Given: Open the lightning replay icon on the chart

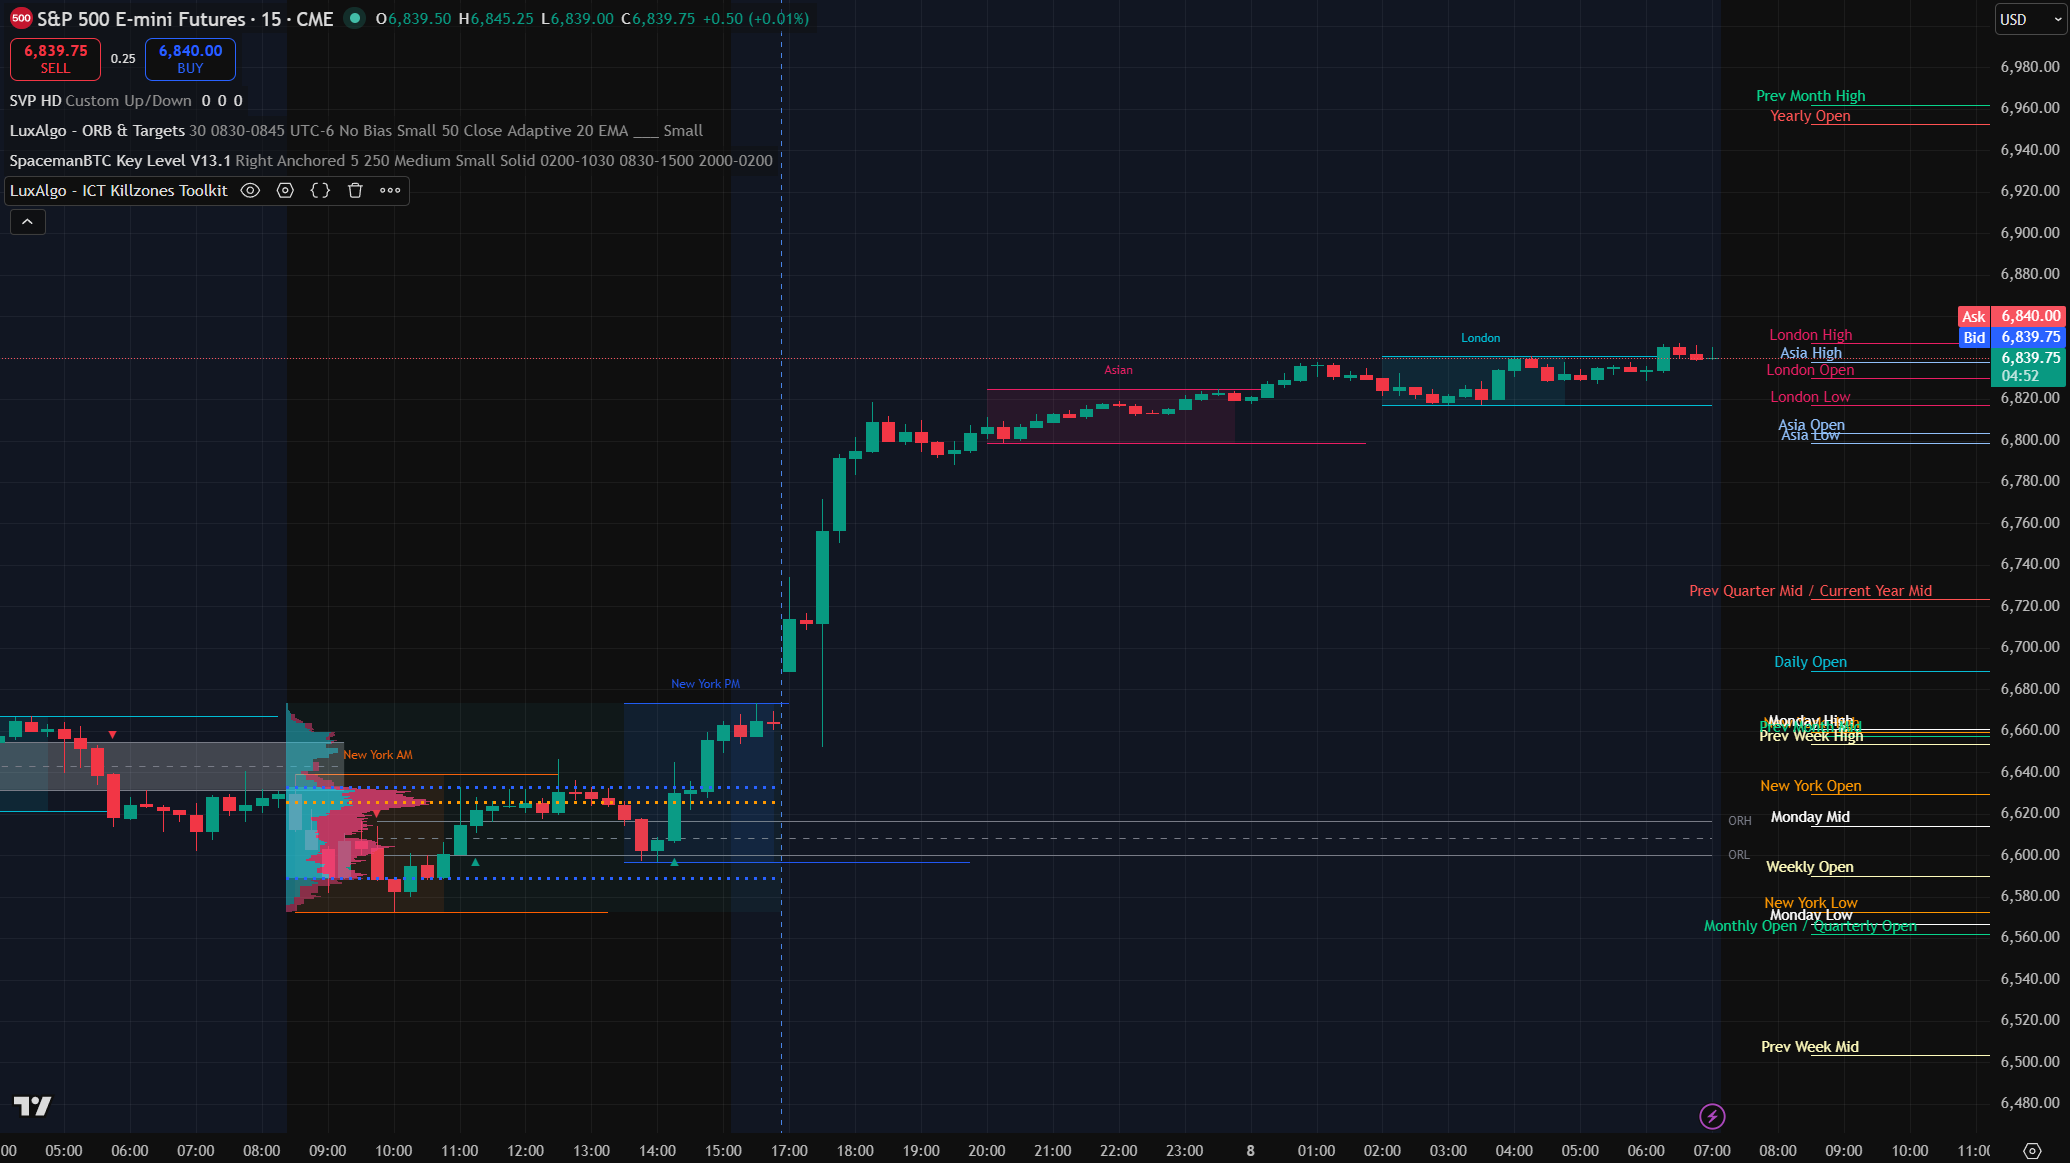Looking at the screenshot, I should pyautogui.click(x=1712, y=1116).
